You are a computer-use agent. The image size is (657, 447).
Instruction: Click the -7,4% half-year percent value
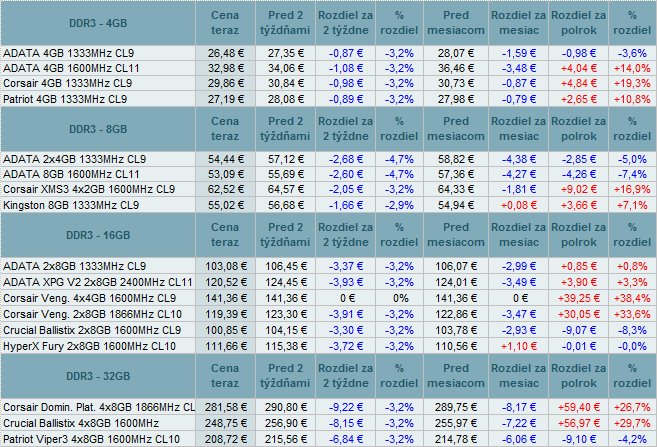pyautogui.click(x=632, y=174)
